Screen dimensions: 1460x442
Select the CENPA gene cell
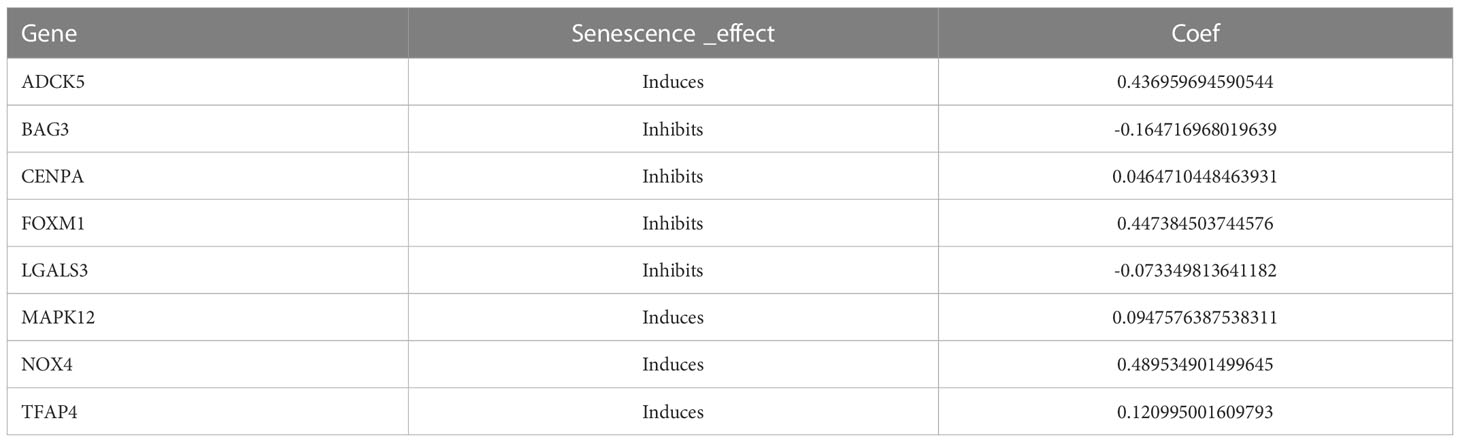[48, 176]
